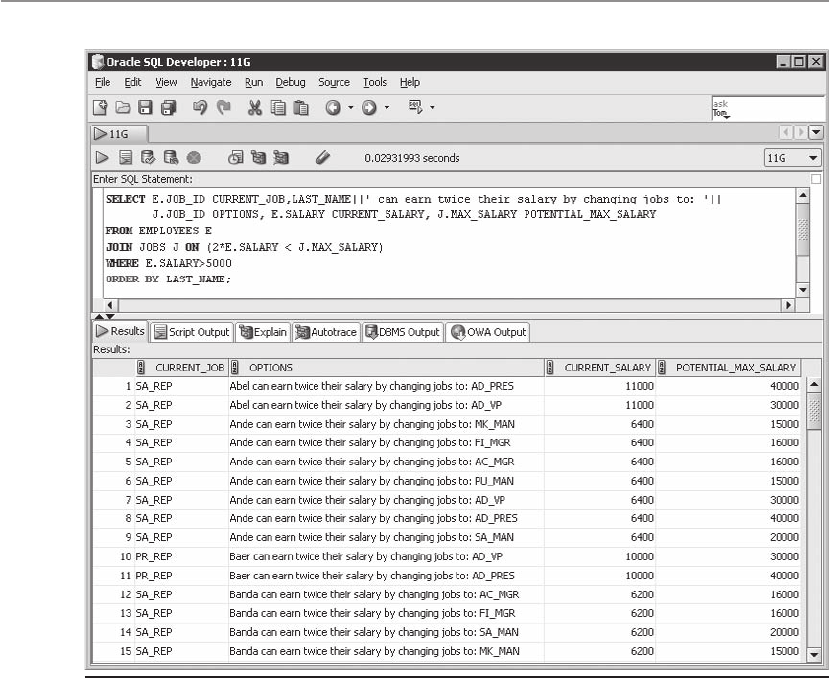Open the back navigation history dropdown arrow

coord(350,107)
